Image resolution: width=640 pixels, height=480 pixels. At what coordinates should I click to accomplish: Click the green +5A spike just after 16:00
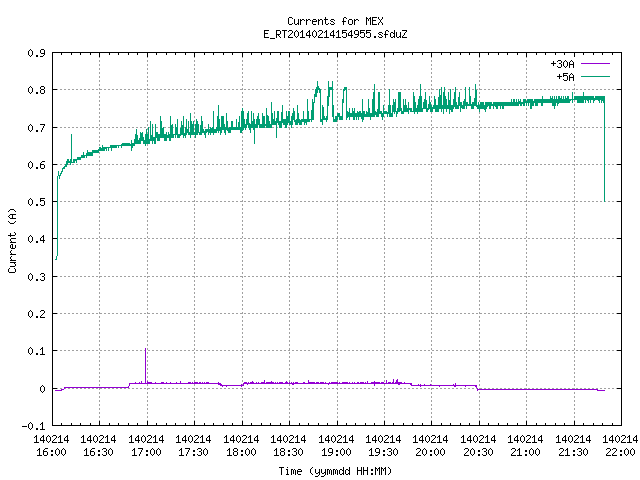click(71, 148)
